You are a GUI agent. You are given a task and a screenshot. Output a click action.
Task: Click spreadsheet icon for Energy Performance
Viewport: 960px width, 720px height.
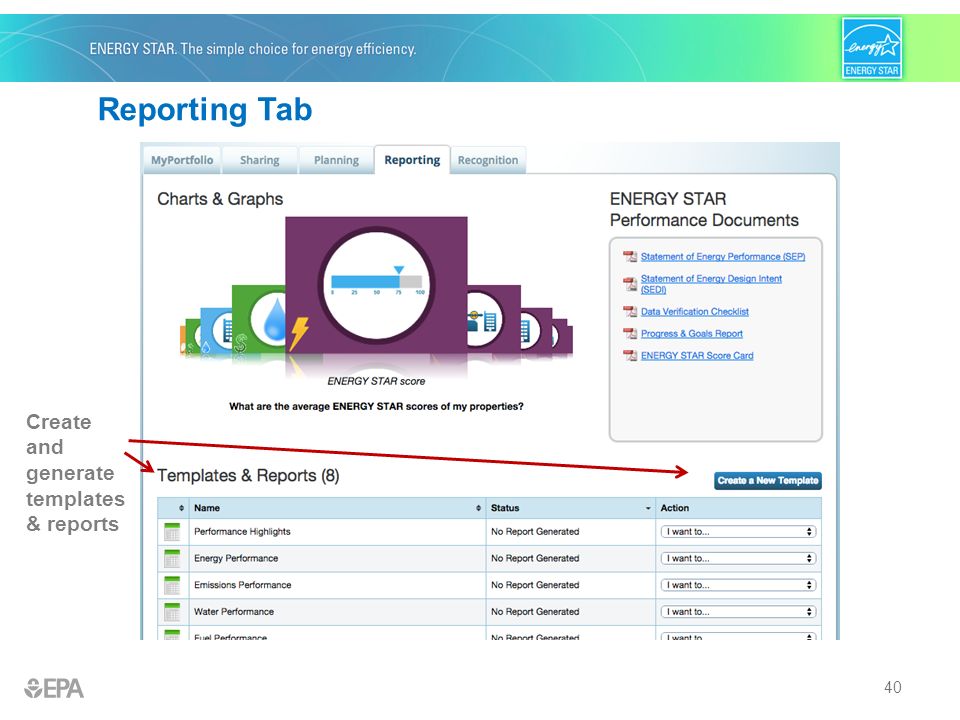[172, 558]
